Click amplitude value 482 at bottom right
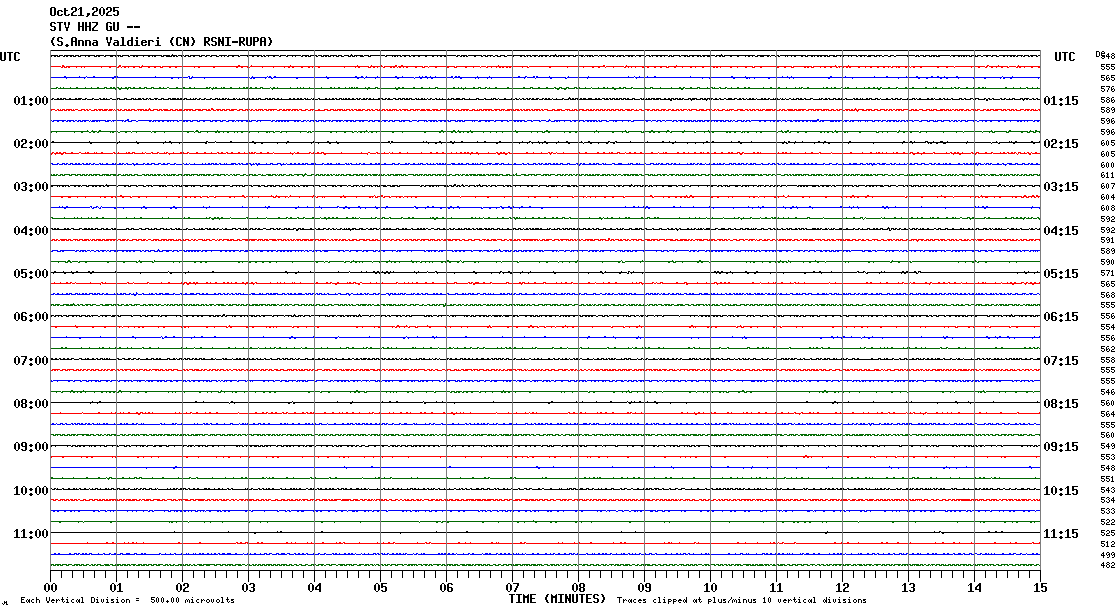This screenshot has height=614, width=1120. [x=1107, y=566]
